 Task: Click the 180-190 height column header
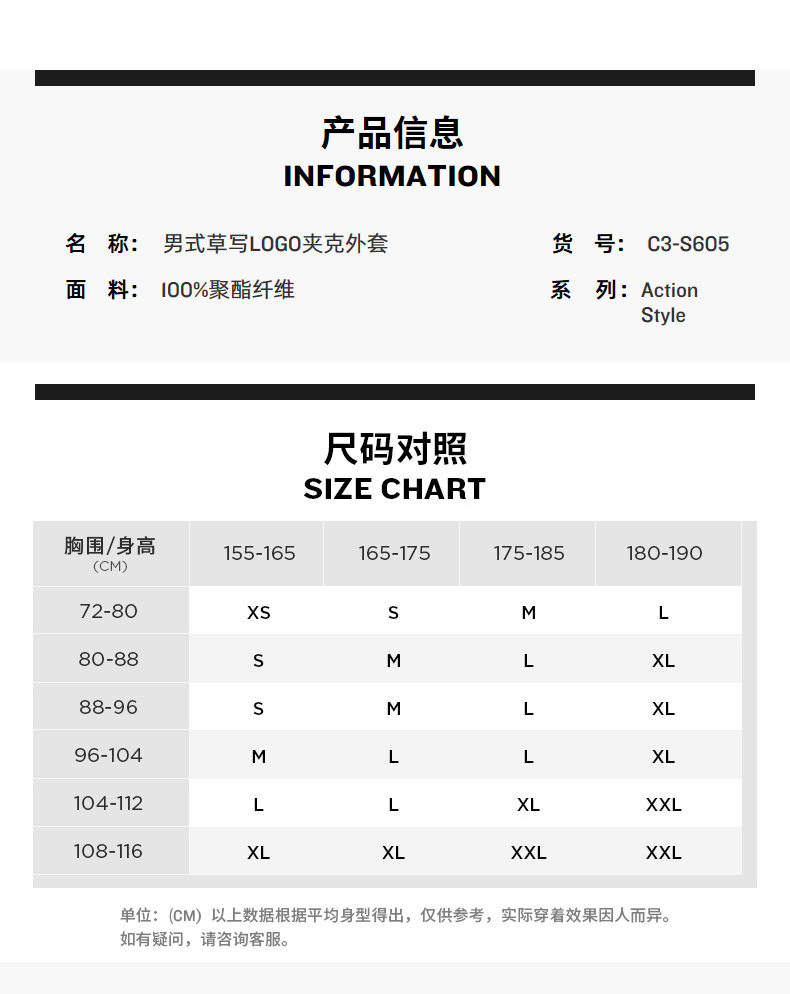click(x=664, y=553)
